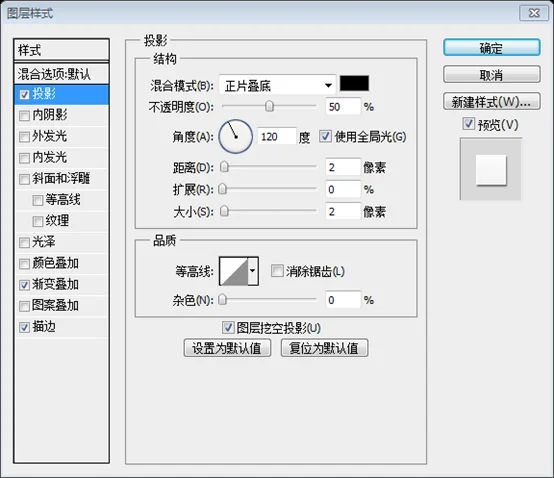Enable the 内阴影 checkbox
The width and height of the screenshot is (554, 478).
[24, 116]
